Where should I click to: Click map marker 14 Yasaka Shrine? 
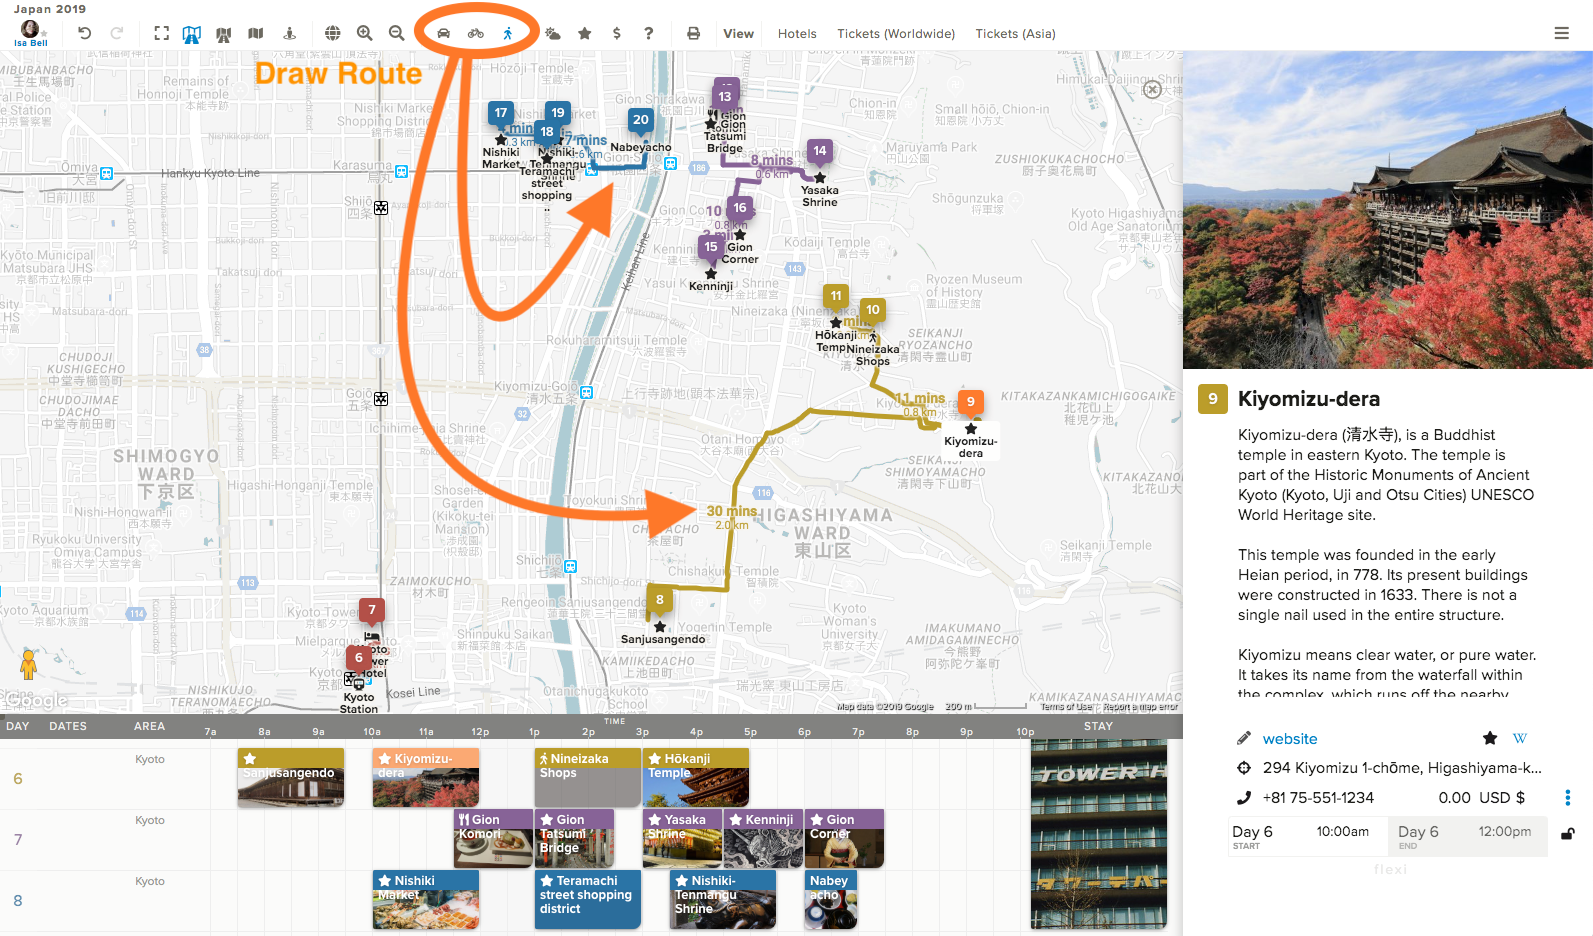pyautogui.click(x=819, y=152)
